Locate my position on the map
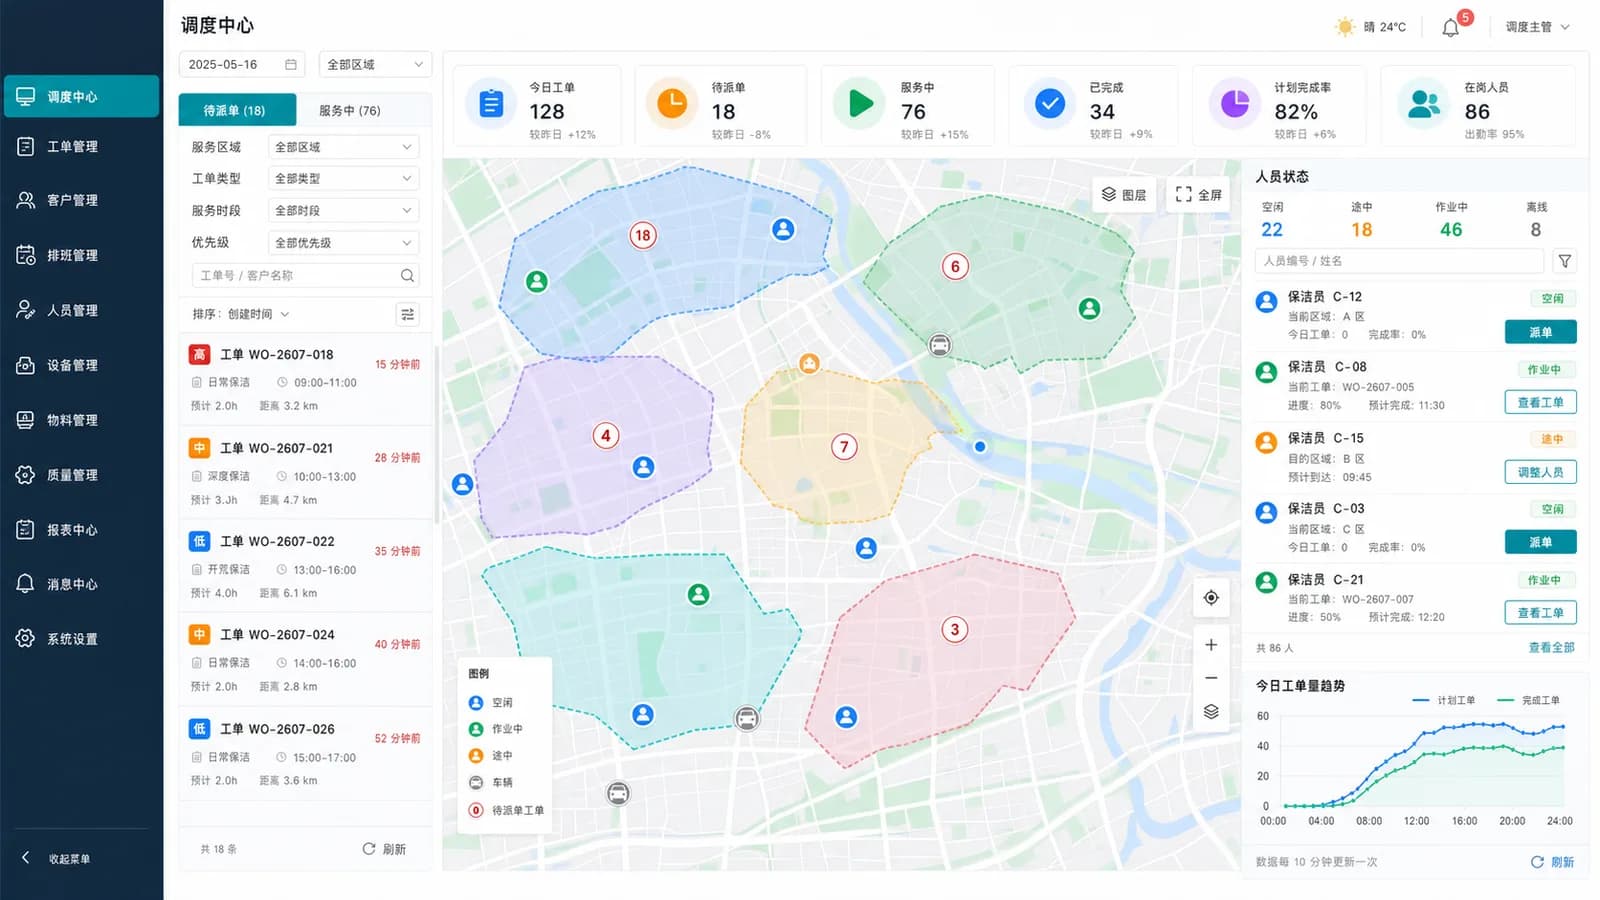Image resolution: width=1600 pixels, height=900 pixels. (1211, 598)
